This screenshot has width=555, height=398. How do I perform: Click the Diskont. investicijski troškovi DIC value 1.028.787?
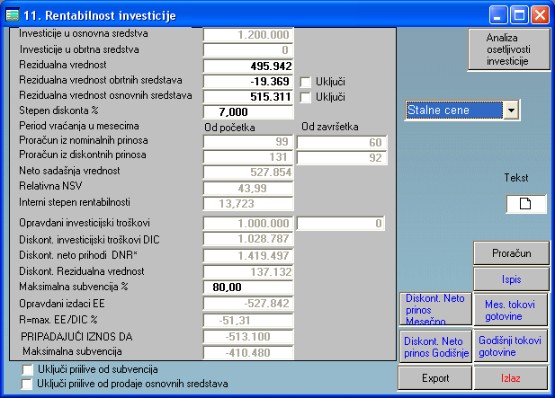click(x=248, y=239)
